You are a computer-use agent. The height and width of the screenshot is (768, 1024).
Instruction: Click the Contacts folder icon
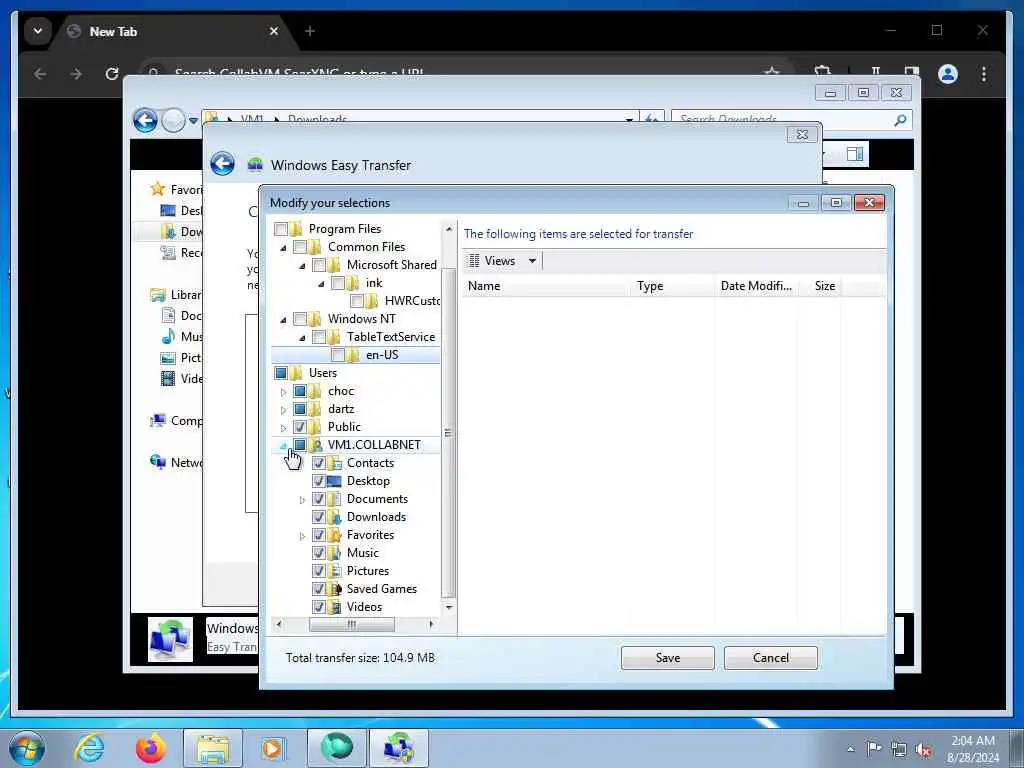[x=334, y=463]
